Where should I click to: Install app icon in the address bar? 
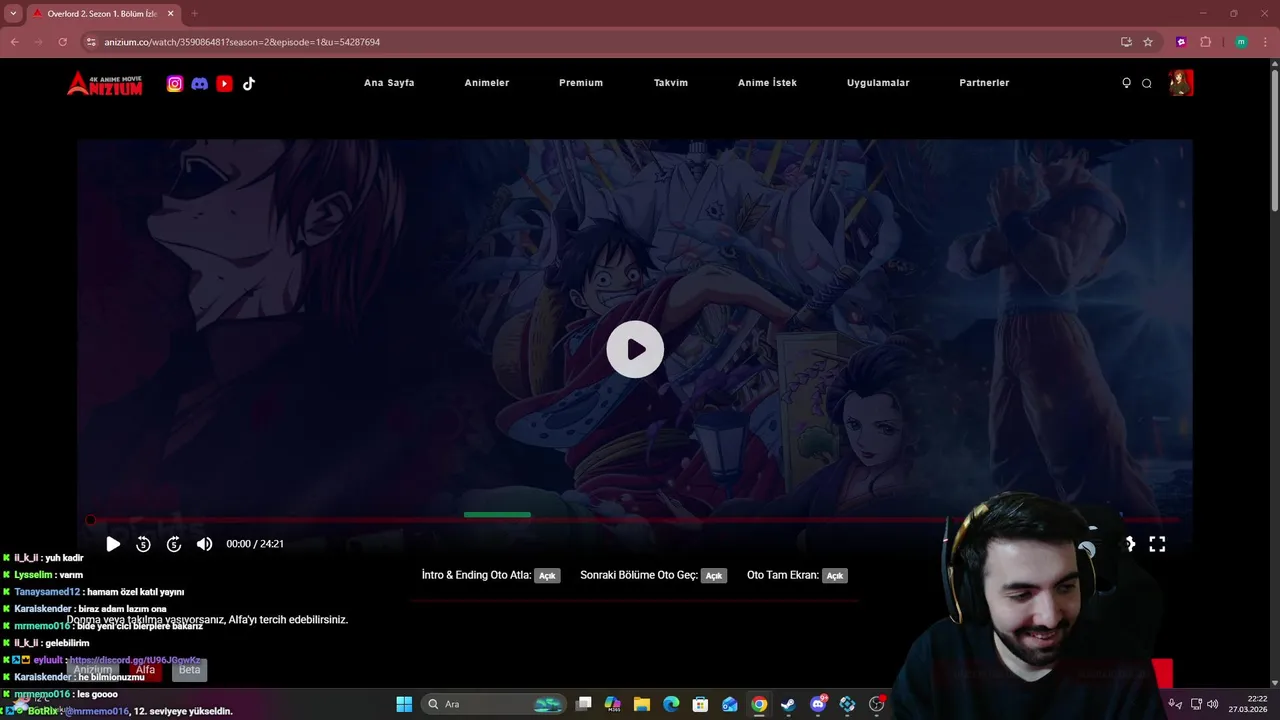(1126, 42)
